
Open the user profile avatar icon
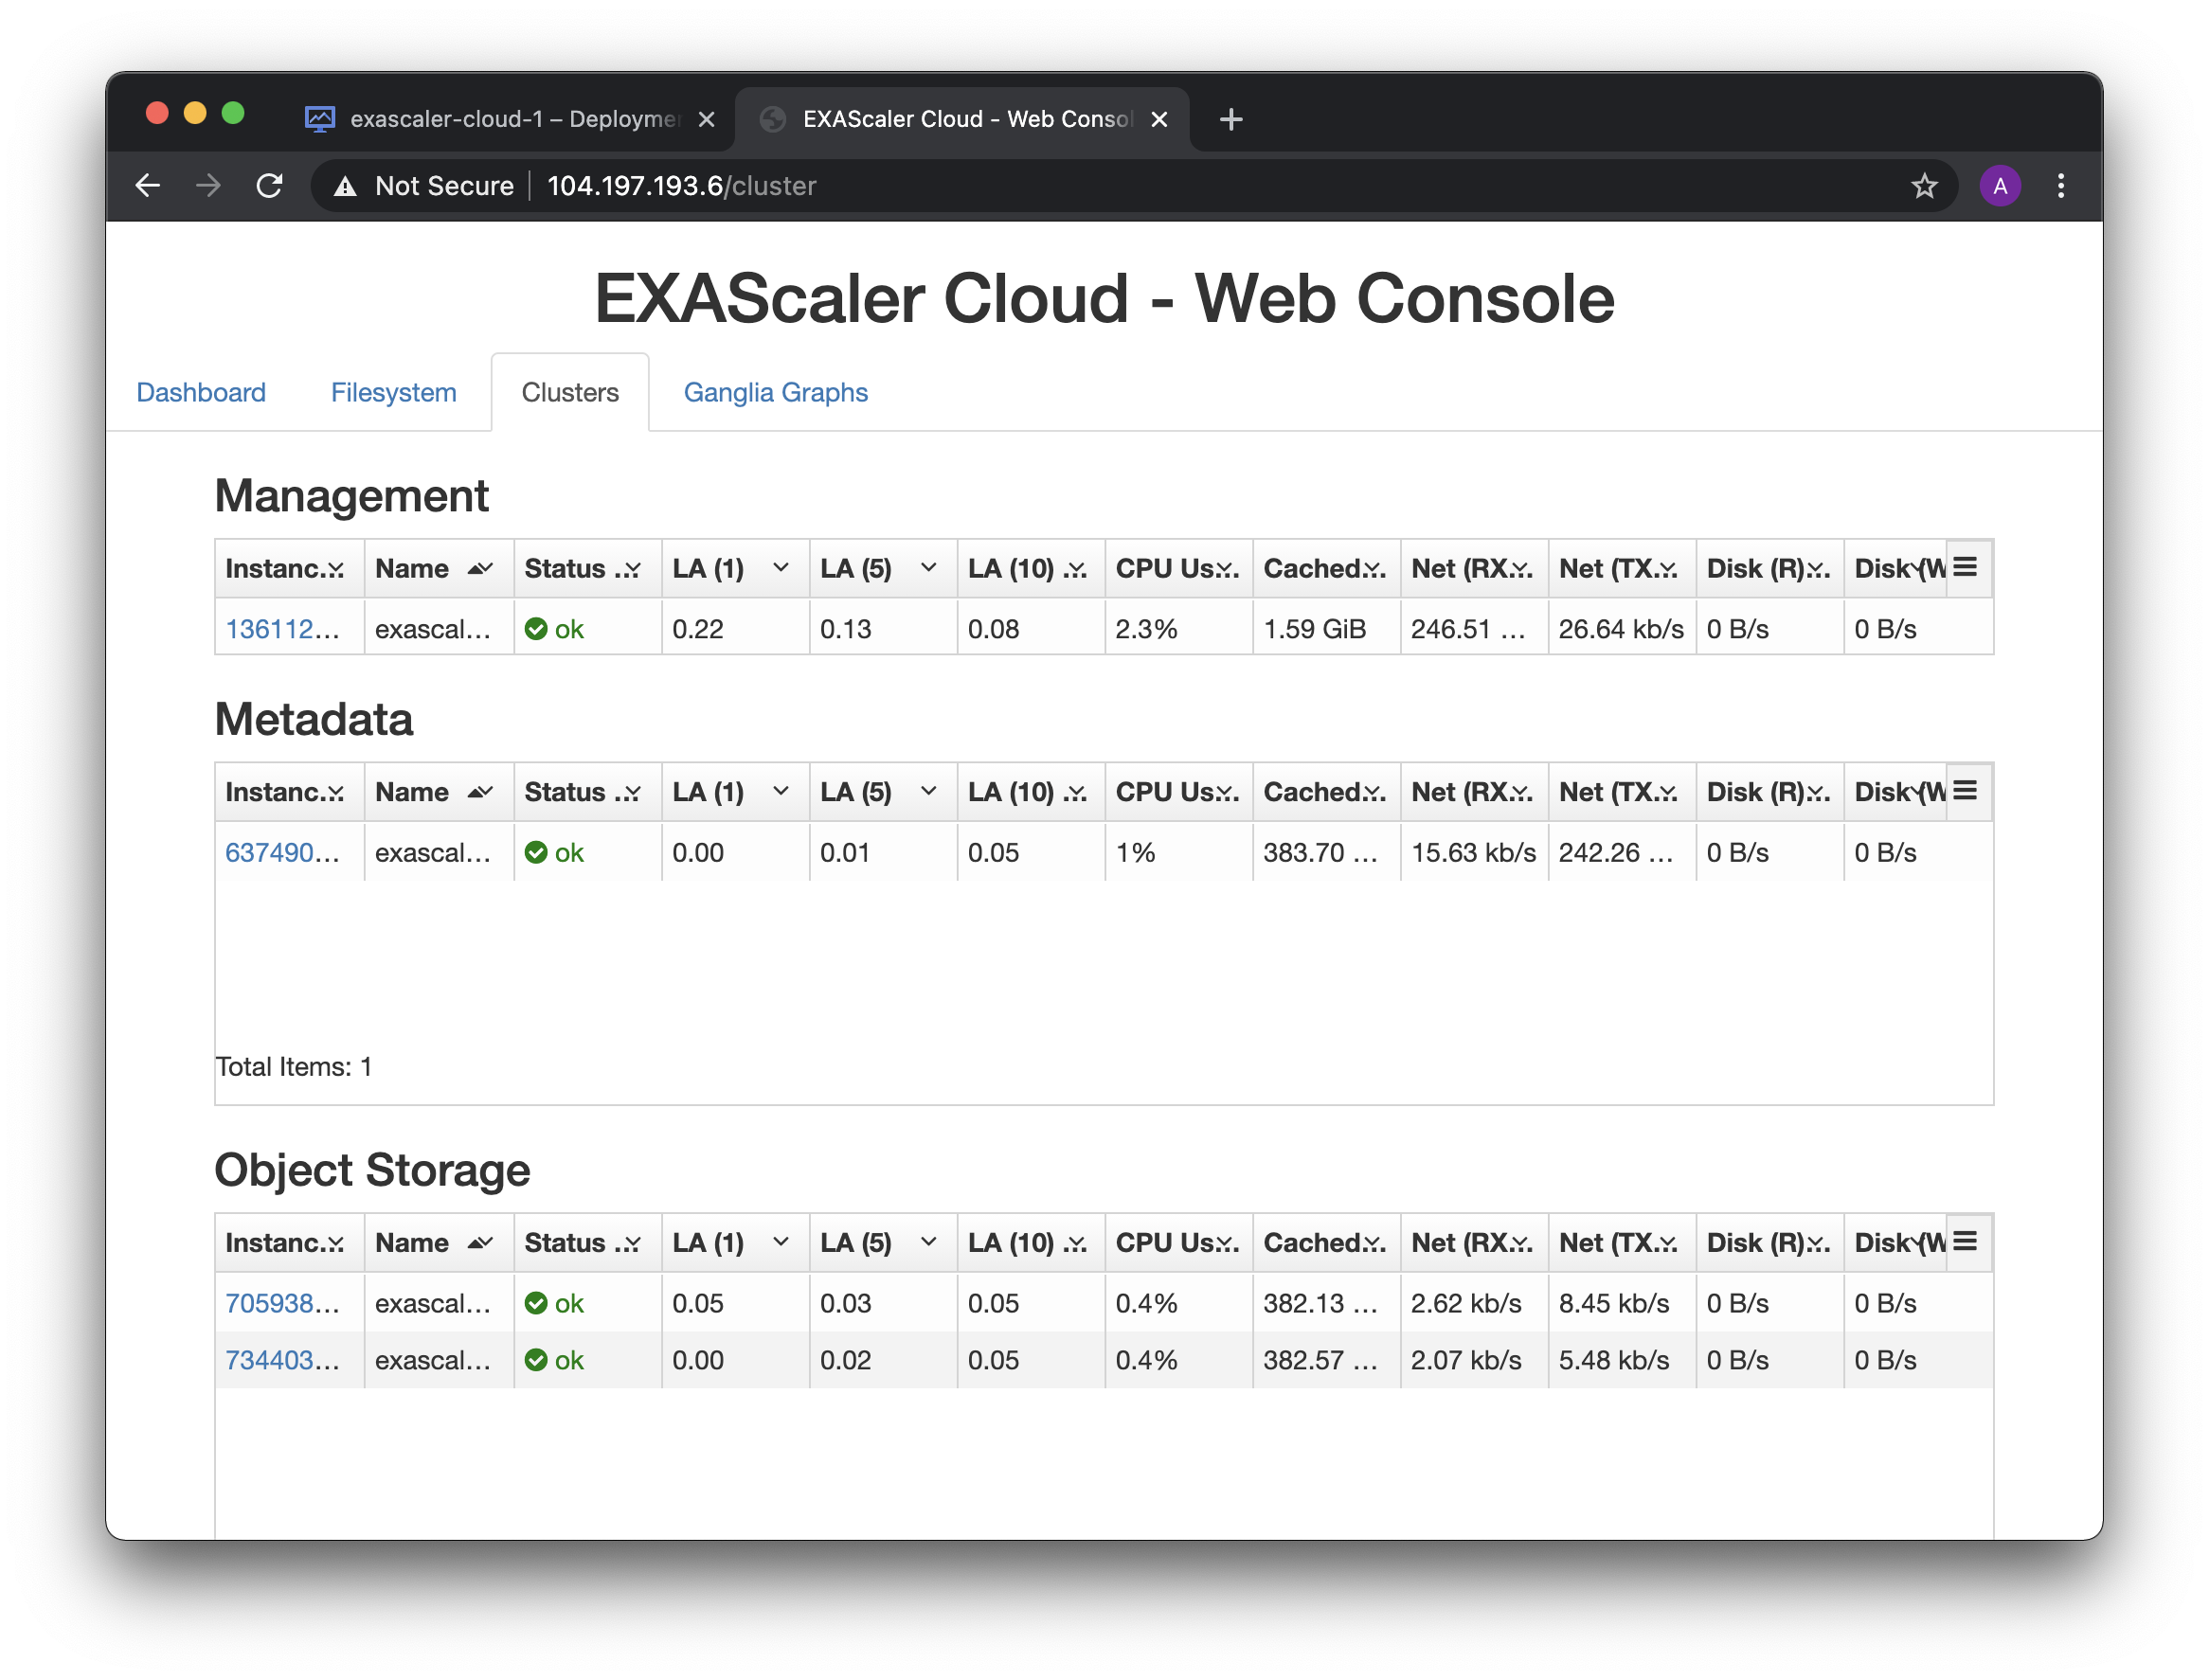point(1999,186)
